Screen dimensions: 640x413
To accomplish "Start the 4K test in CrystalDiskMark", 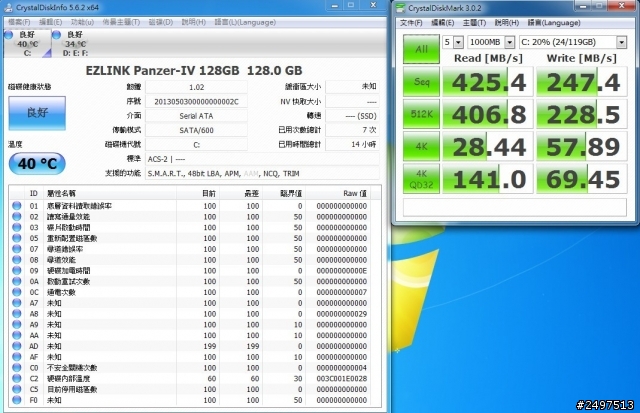I will click(x=421, y=146).
